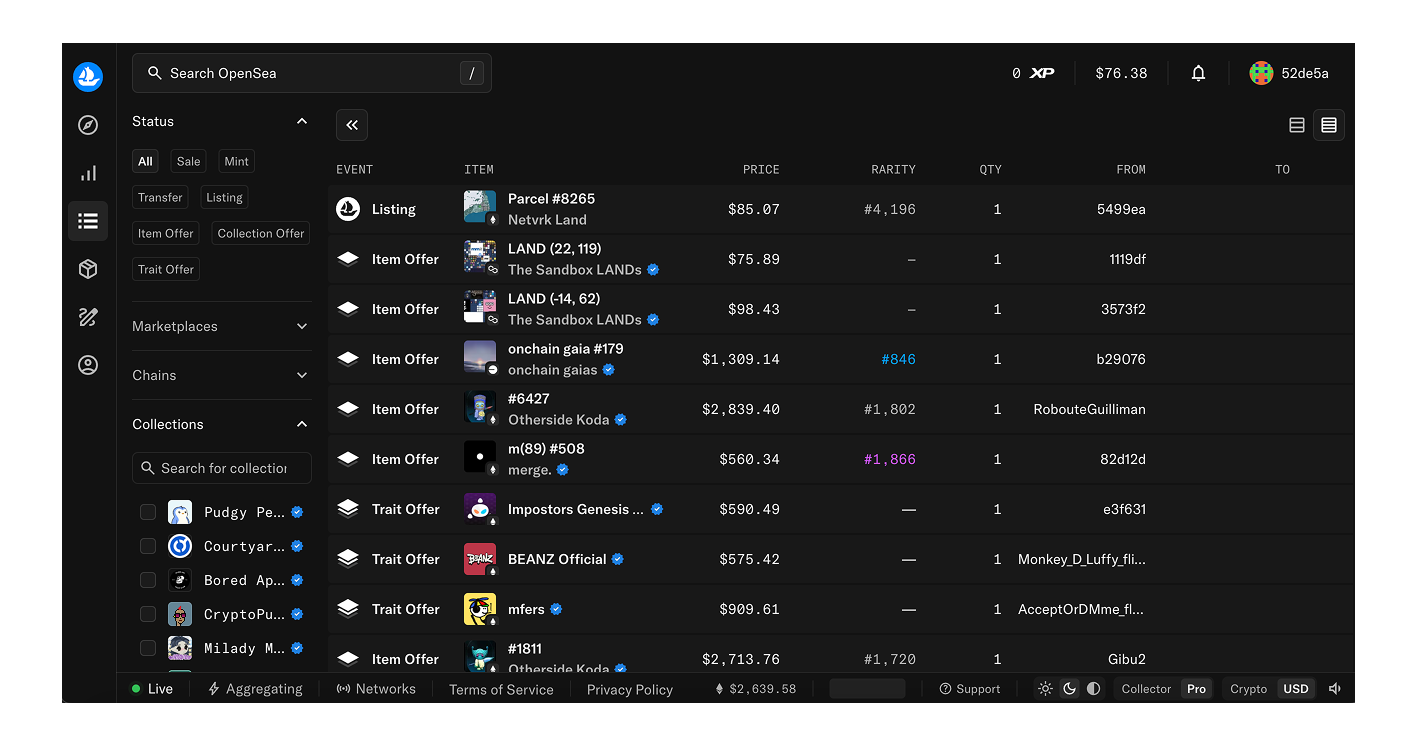Screen dimensions: 1417x746
Task: Check the Bored Ape collection checkbox
Action: [x=148, y=580]
